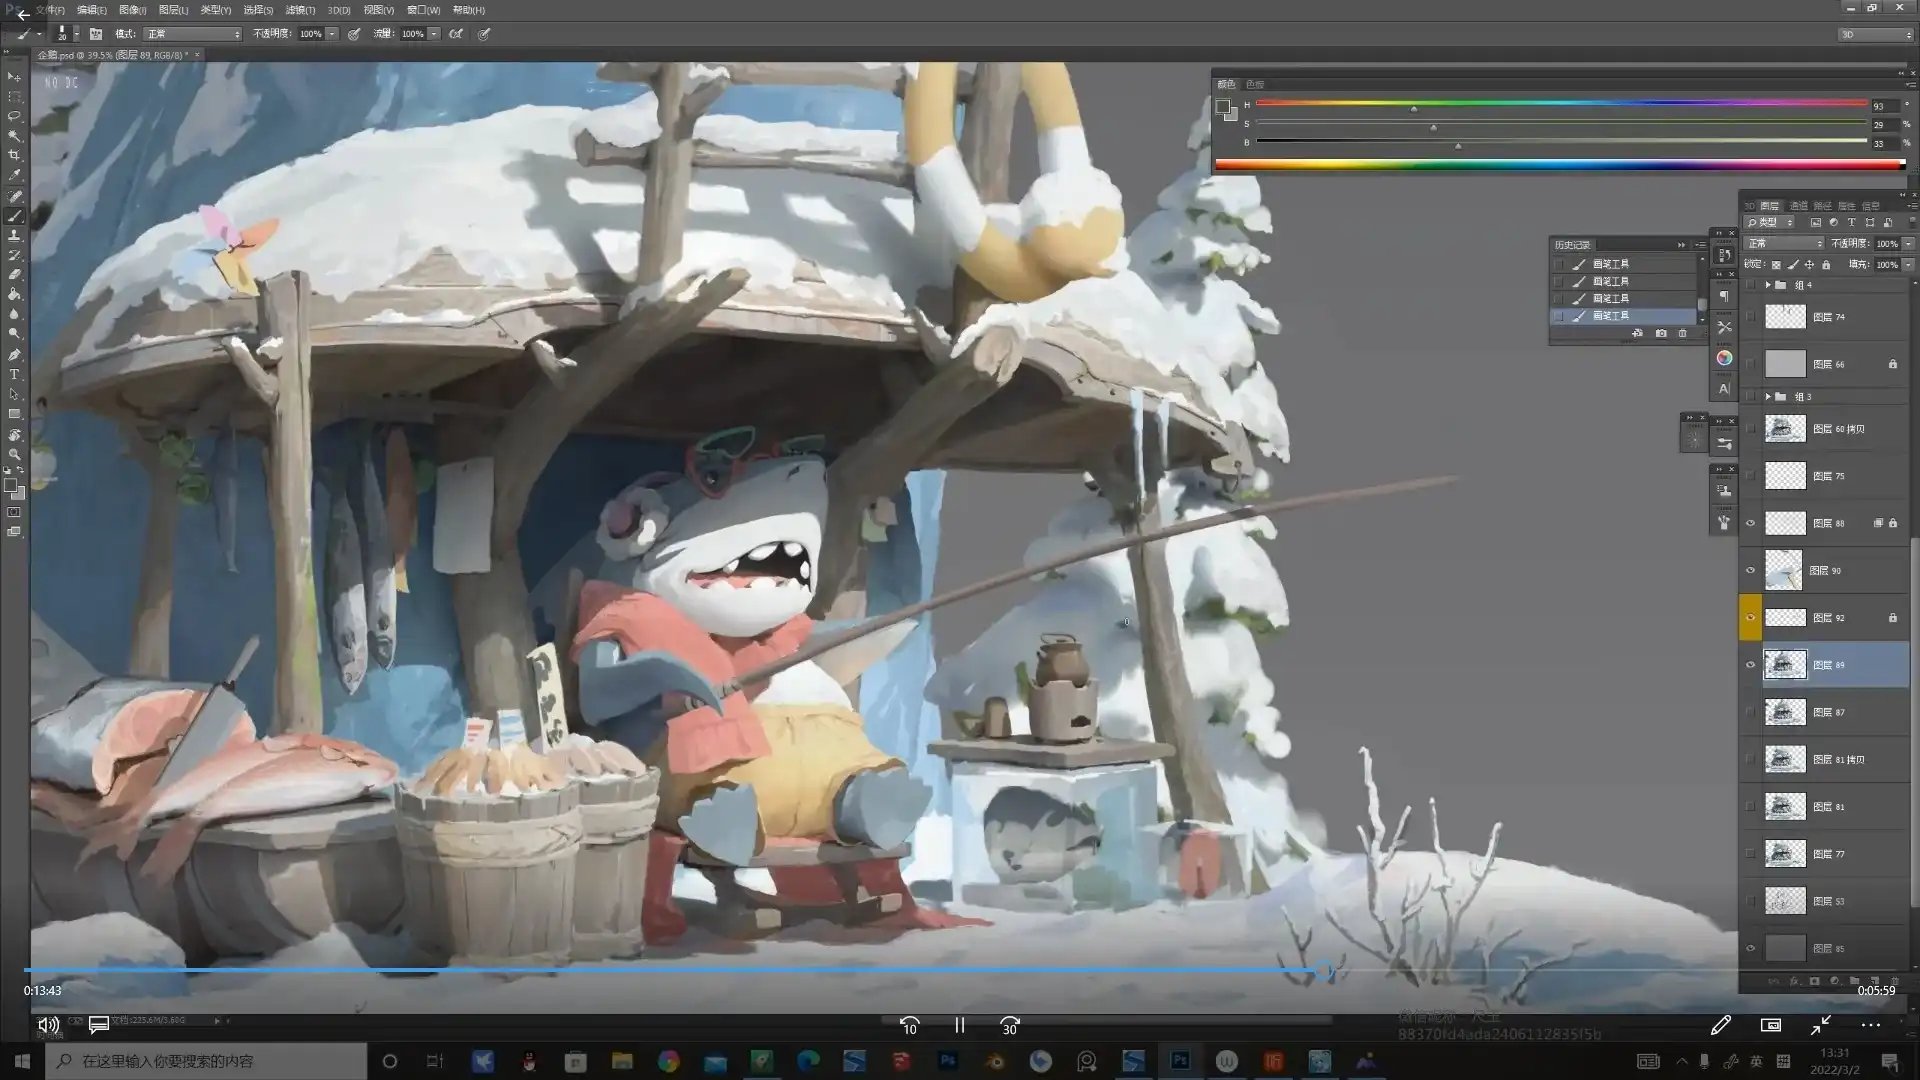Select the Eyedropper tool

(14, 175)
